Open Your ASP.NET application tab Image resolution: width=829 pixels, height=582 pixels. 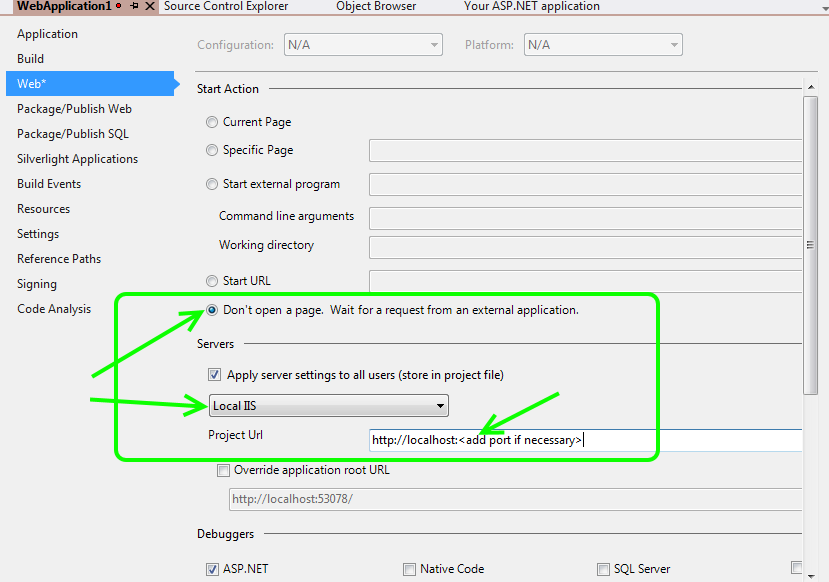click(531, 6)
